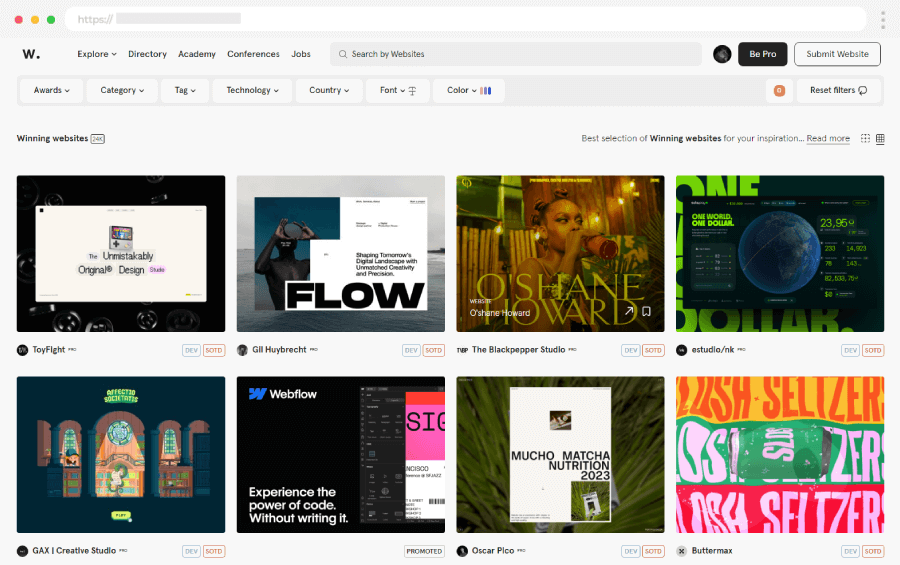Open O'shane Howard site via arrow icon
Screen dimensions: 900x565
[629, 312]
